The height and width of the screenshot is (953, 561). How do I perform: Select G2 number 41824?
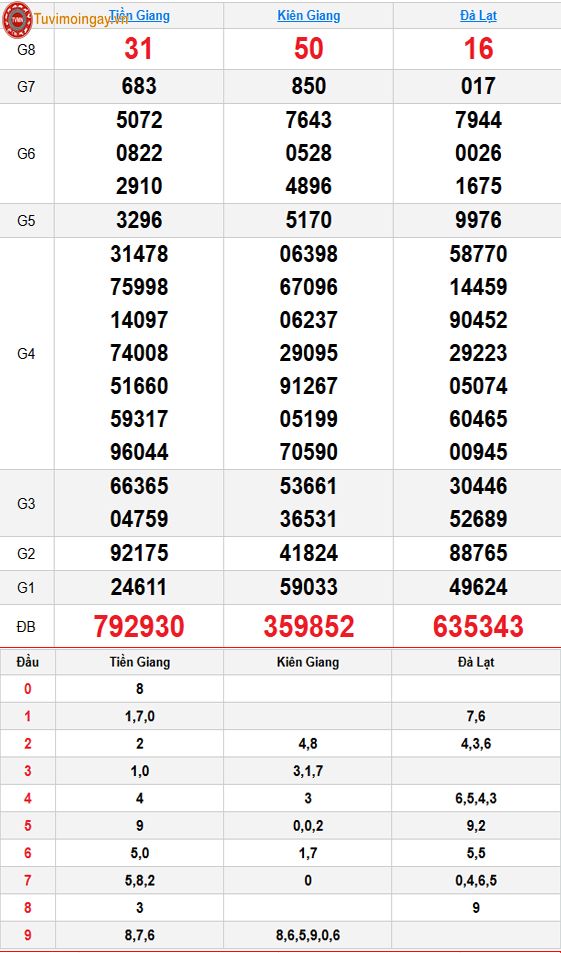[x=309, y=553]
